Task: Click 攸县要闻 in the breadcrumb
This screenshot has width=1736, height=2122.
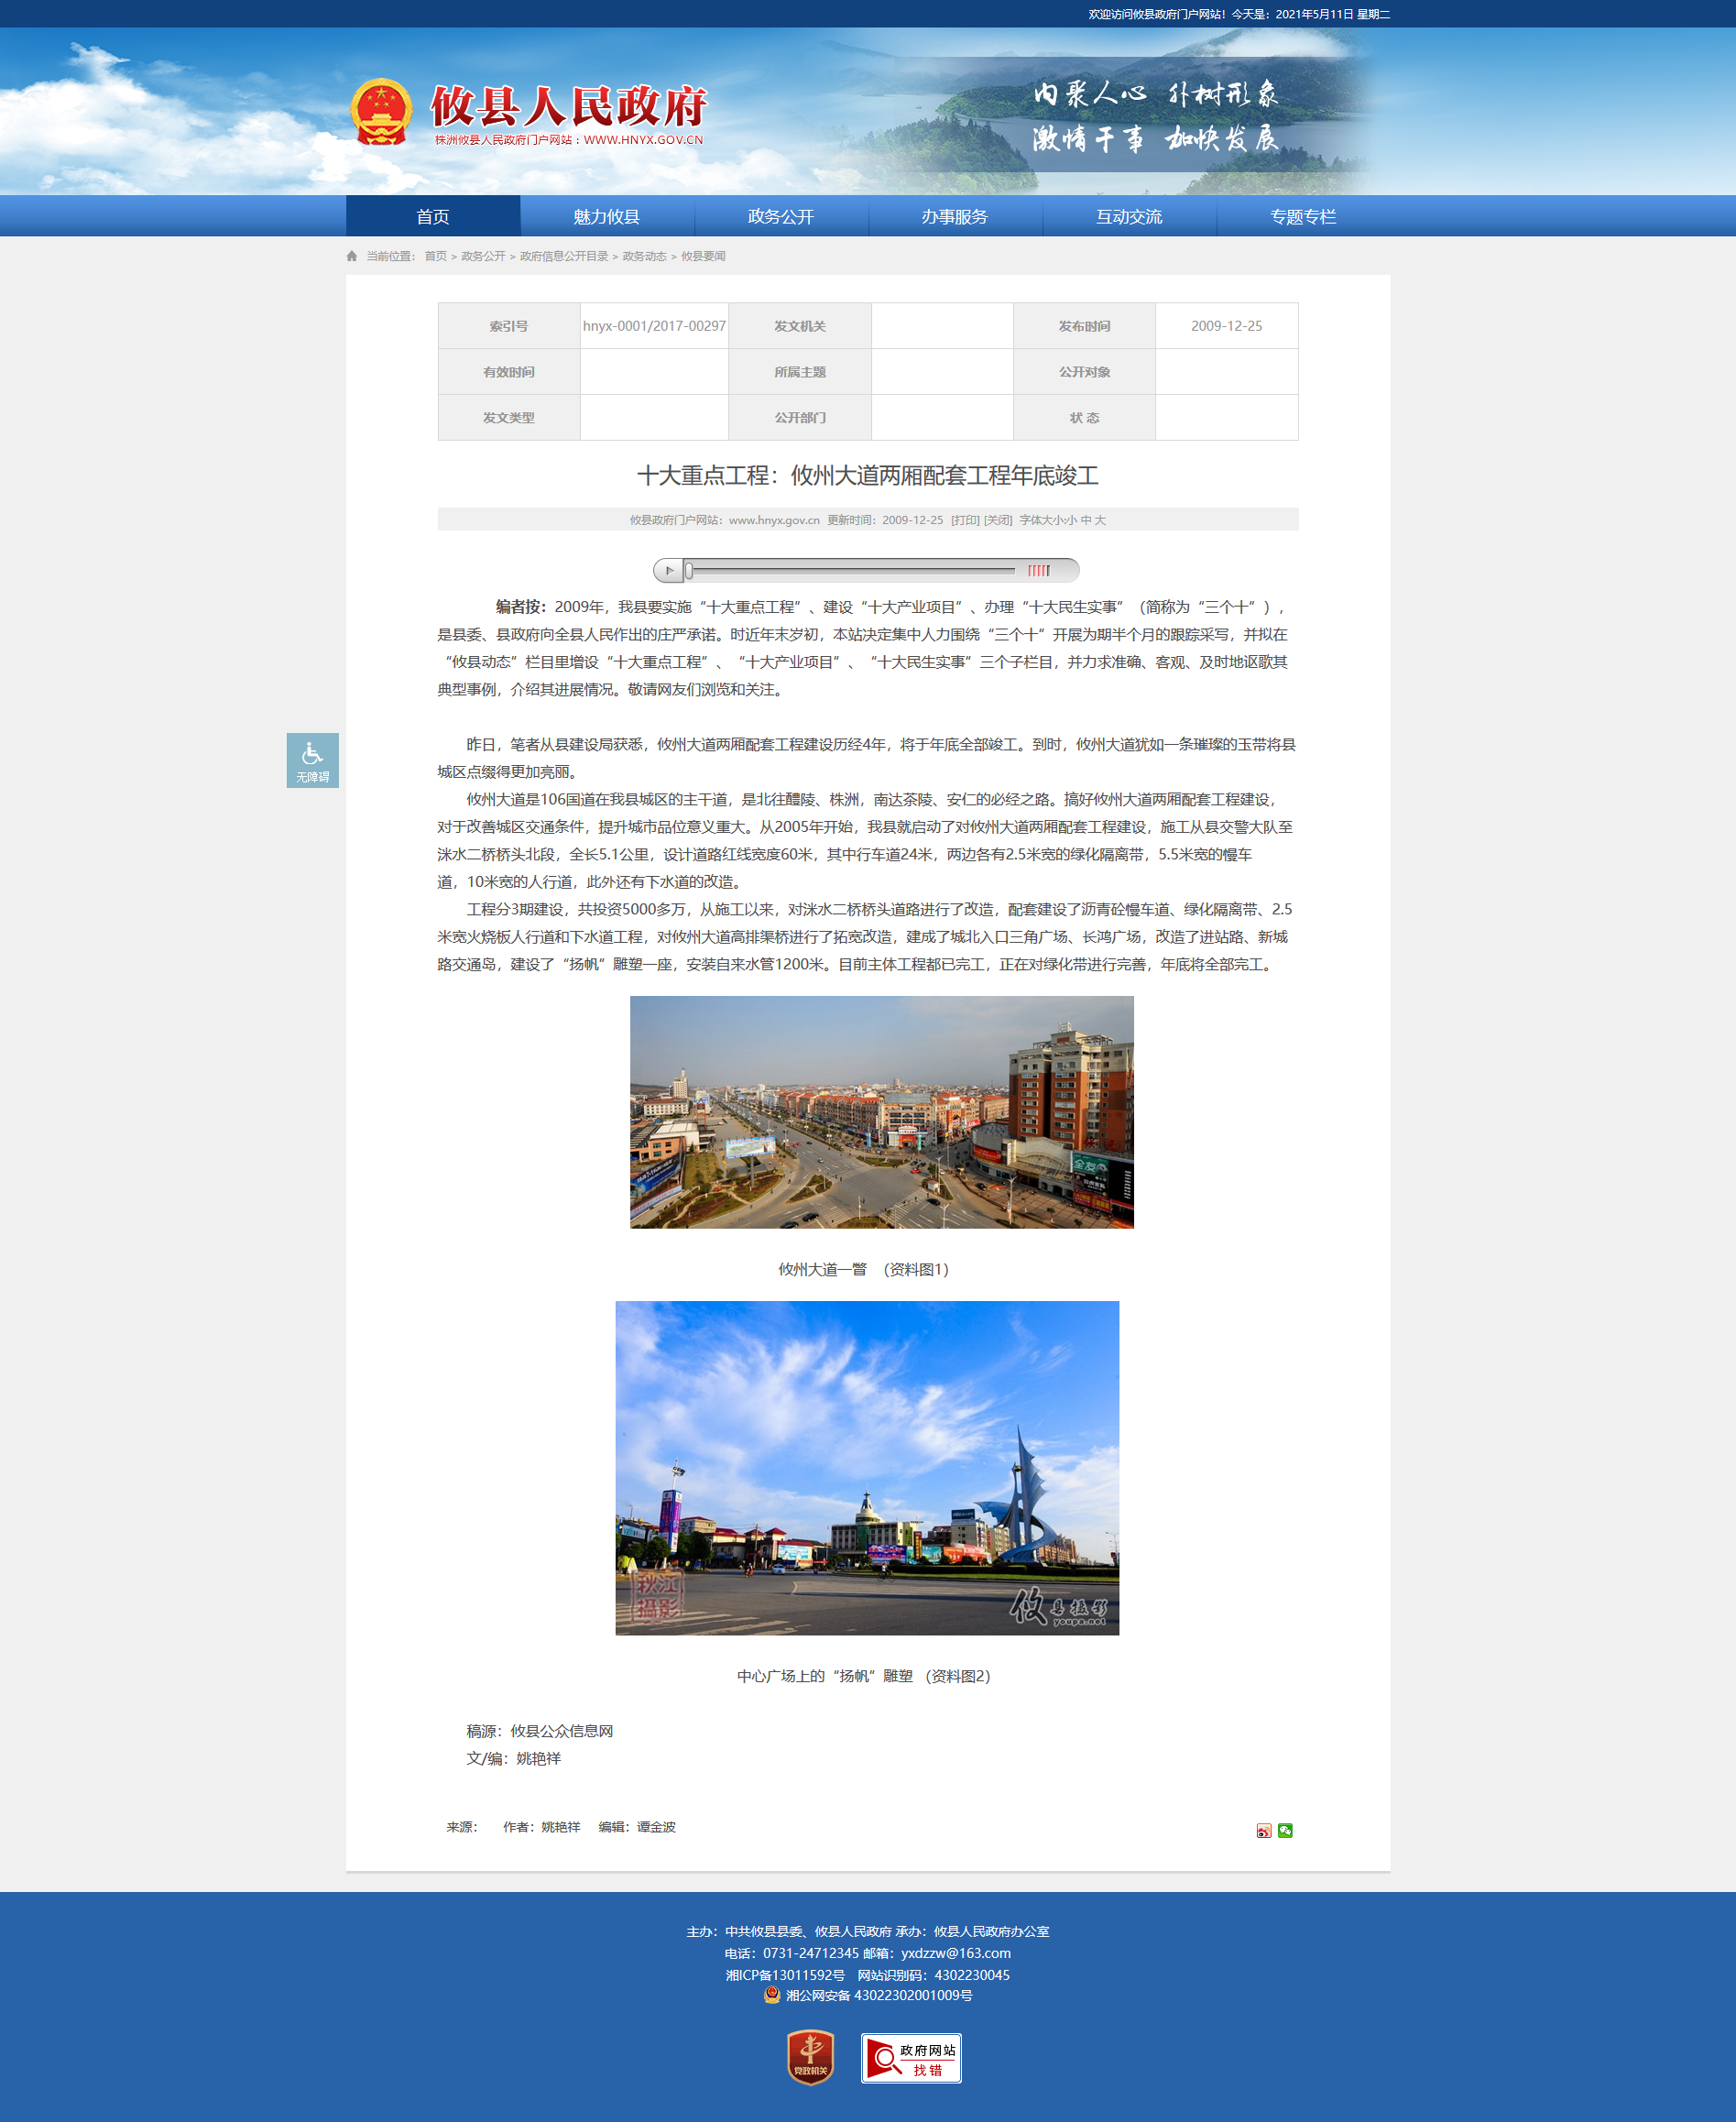Action: 703,256
